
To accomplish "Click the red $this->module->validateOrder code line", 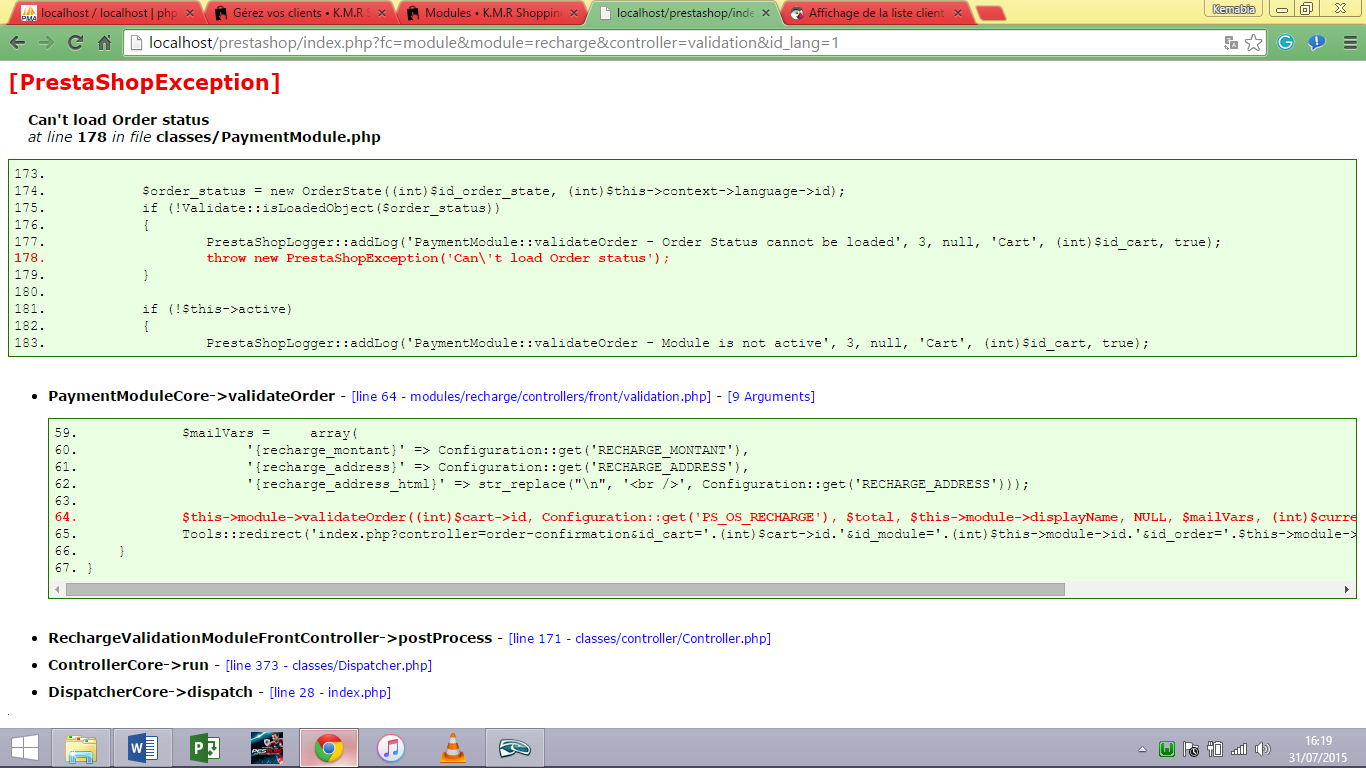I will pyautogui.click(x=768, y=518).
